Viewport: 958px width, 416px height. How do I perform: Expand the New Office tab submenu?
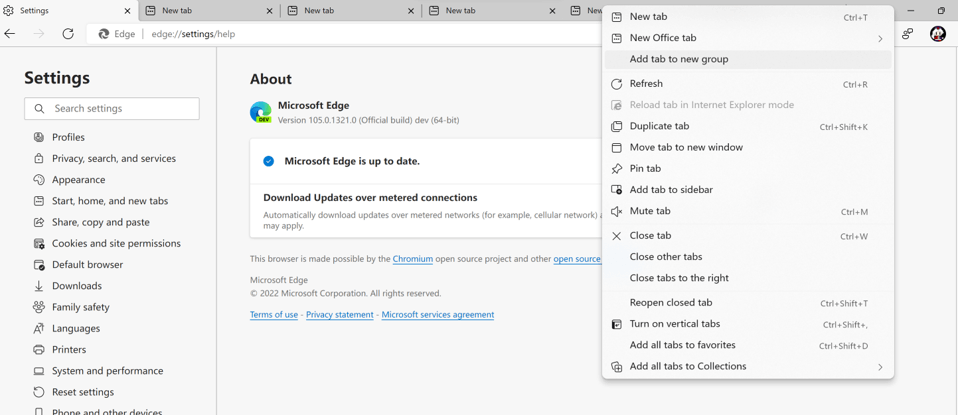(879, 38)
